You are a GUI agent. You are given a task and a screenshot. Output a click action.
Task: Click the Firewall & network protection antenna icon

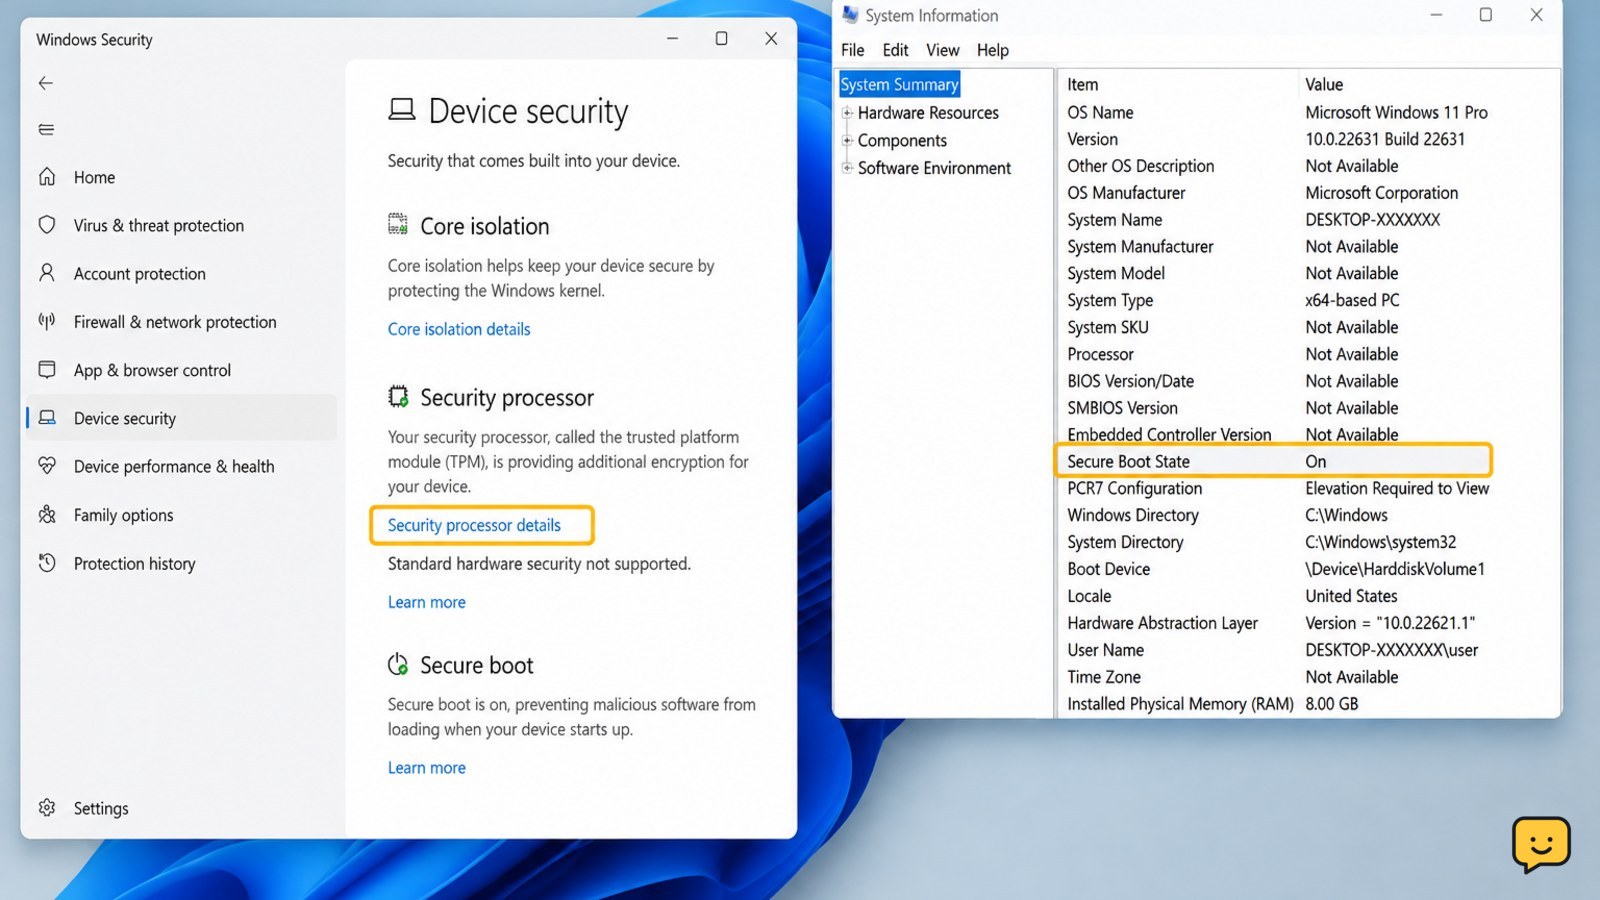[x=47, y=321]
